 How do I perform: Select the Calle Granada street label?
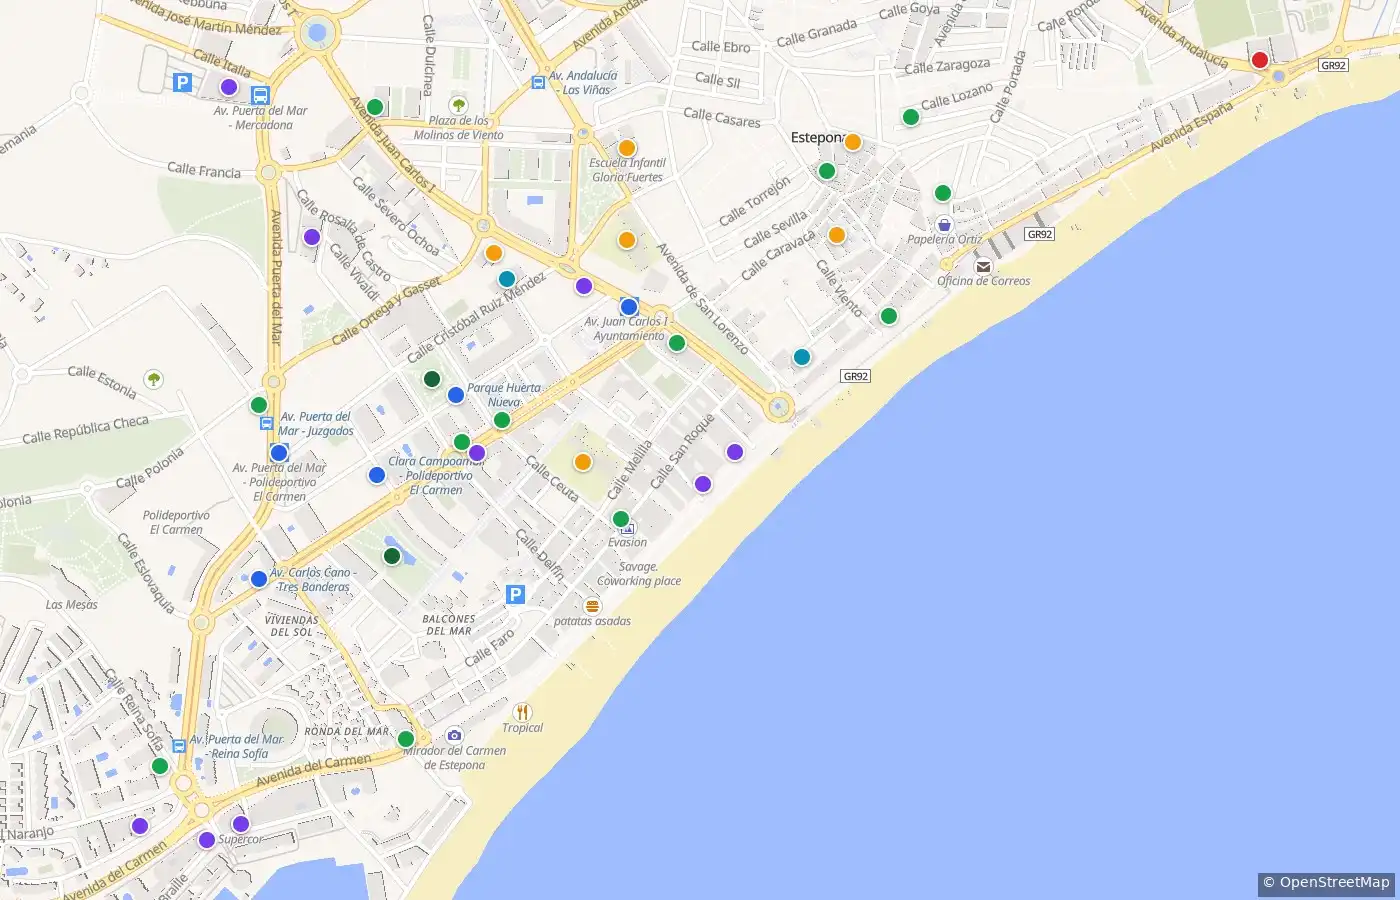tap(817, 33)
